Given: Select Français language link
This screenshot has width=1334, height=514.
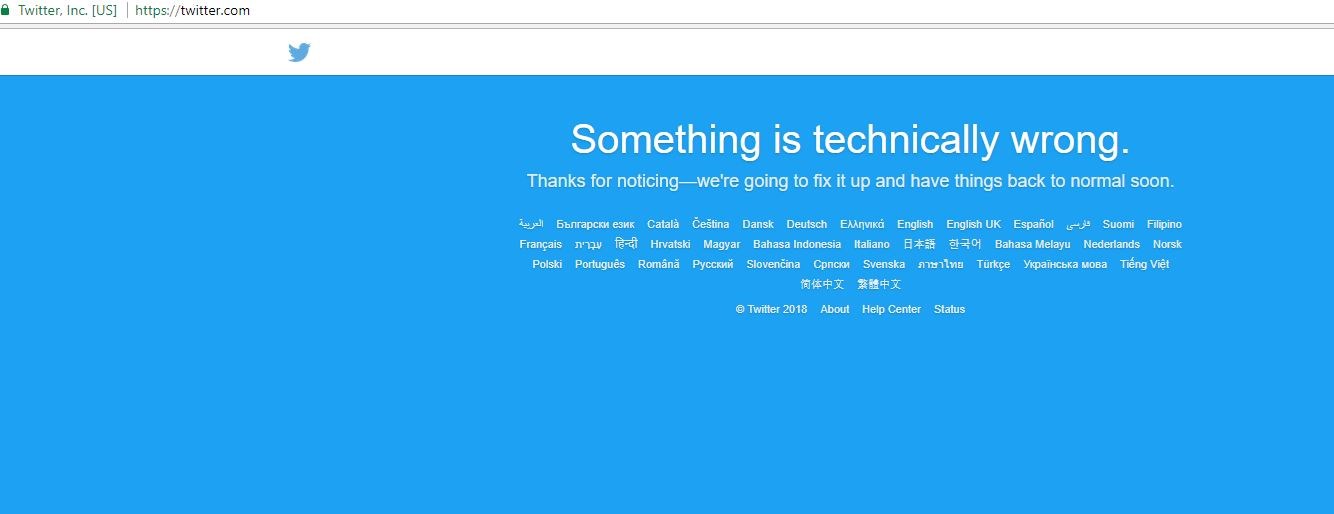Looking at the screenshot, I should click(x=540, y=244).
